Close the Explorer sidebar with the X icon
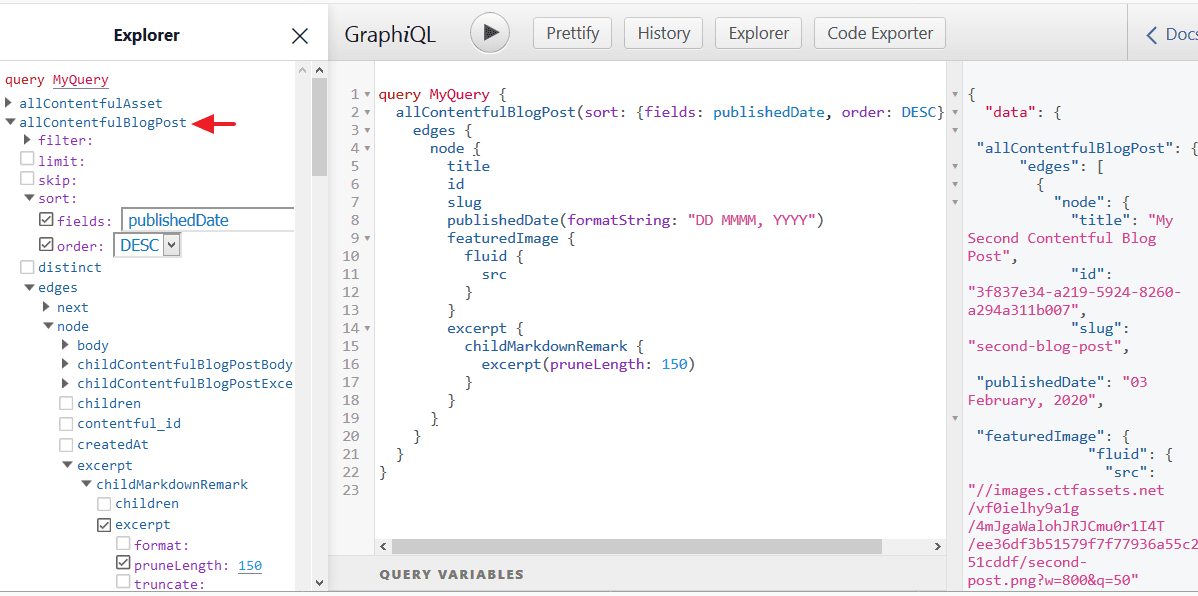 point(299,34)
